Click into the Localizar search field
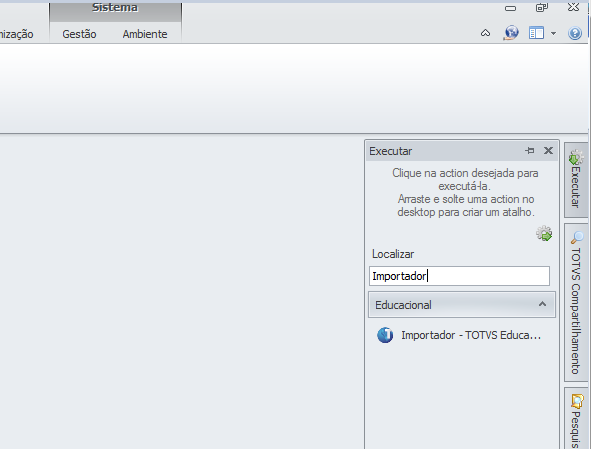Image resolution: width=591 pixels, height=449 pixels. coord(459,276)
